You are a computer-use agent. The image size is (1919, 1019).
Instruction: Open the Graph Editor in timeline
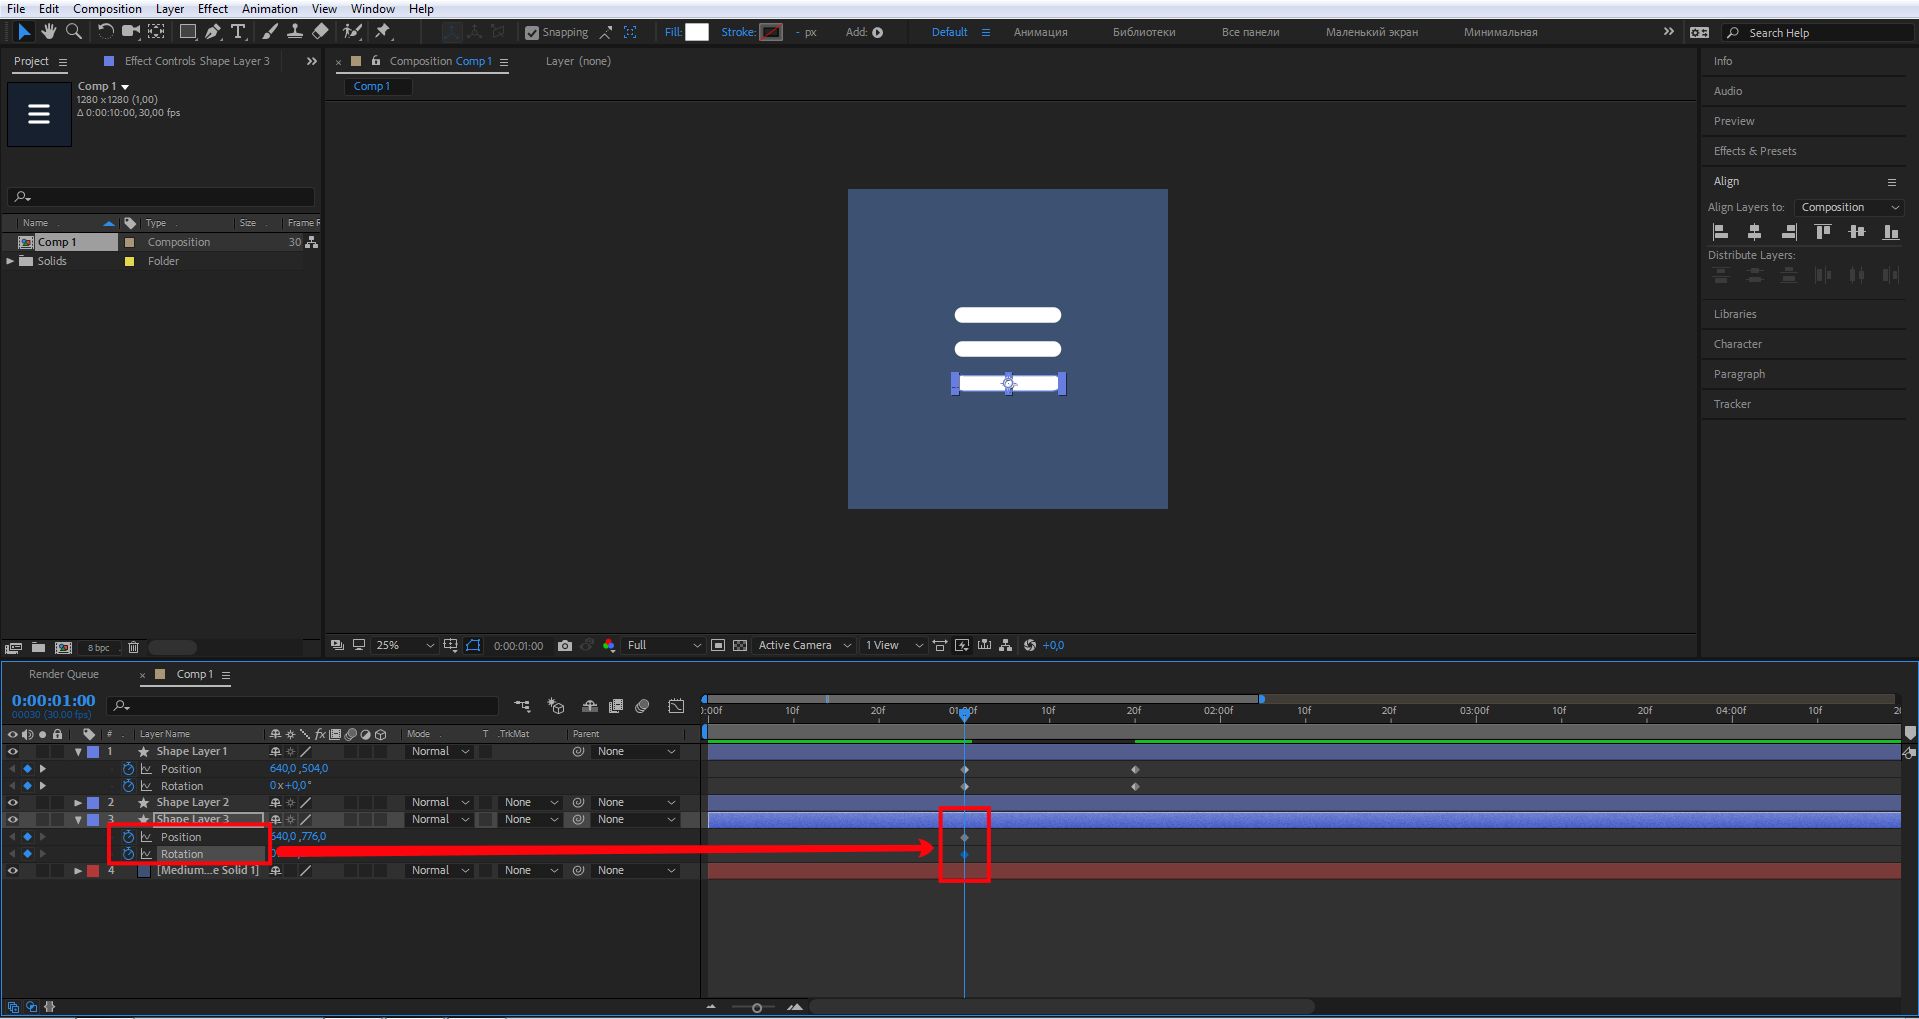pos(676,706)
